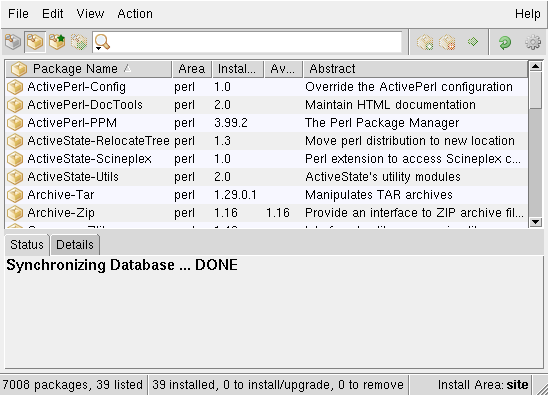This screenshot has width=548, height=395.
Task: Click the scrollbar down arrow of package list
Action: coord(535,222)
